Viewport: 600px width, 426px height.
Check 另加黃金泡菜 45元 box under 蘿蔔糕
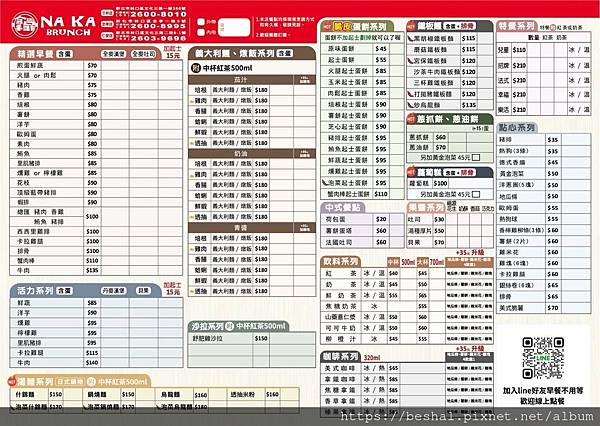tap(476, 194)
